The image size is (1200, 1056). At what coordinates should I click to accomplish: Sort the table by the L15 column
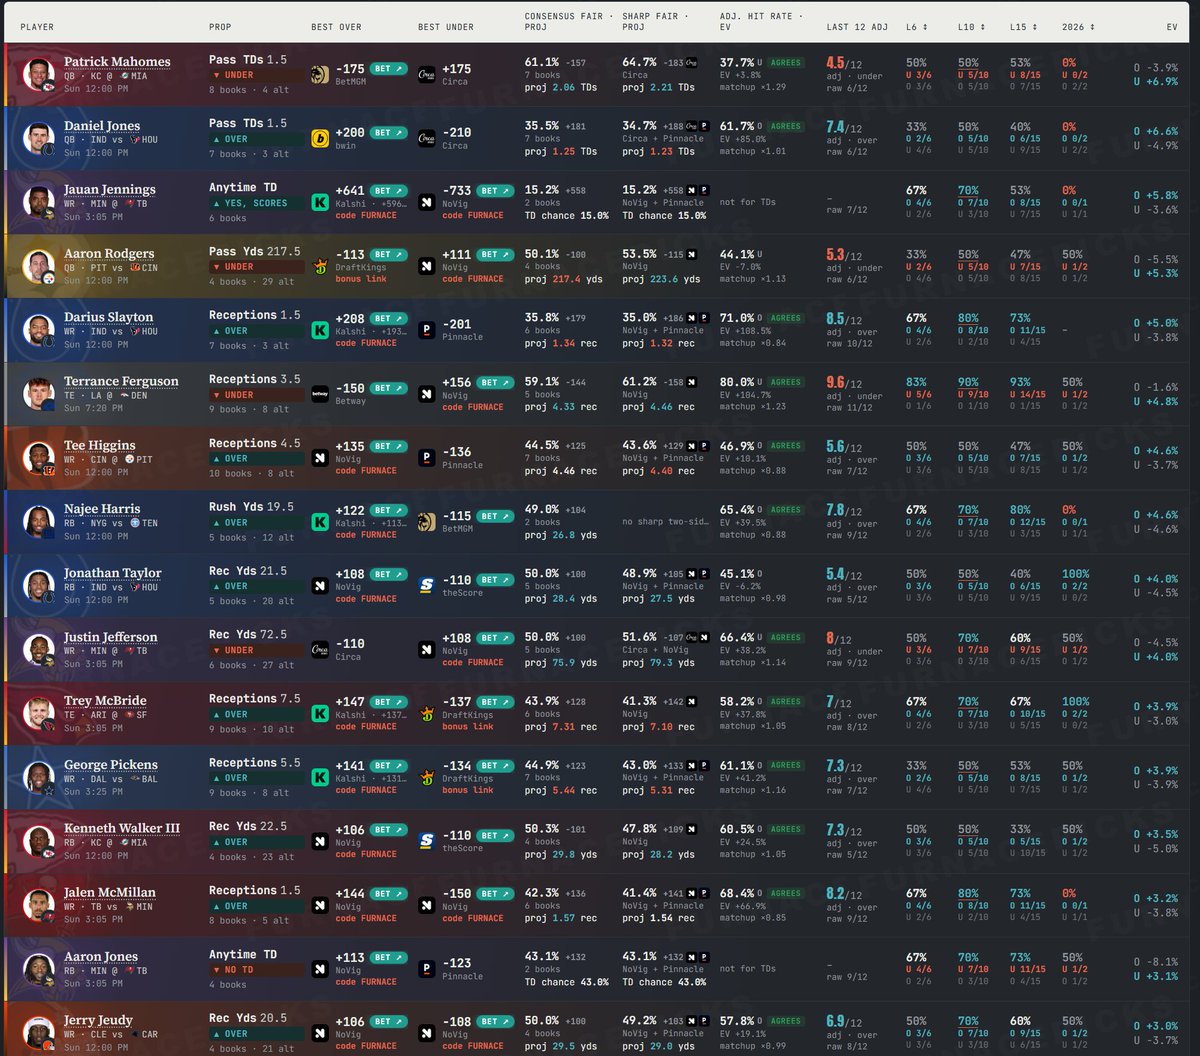click(1024, 27)
